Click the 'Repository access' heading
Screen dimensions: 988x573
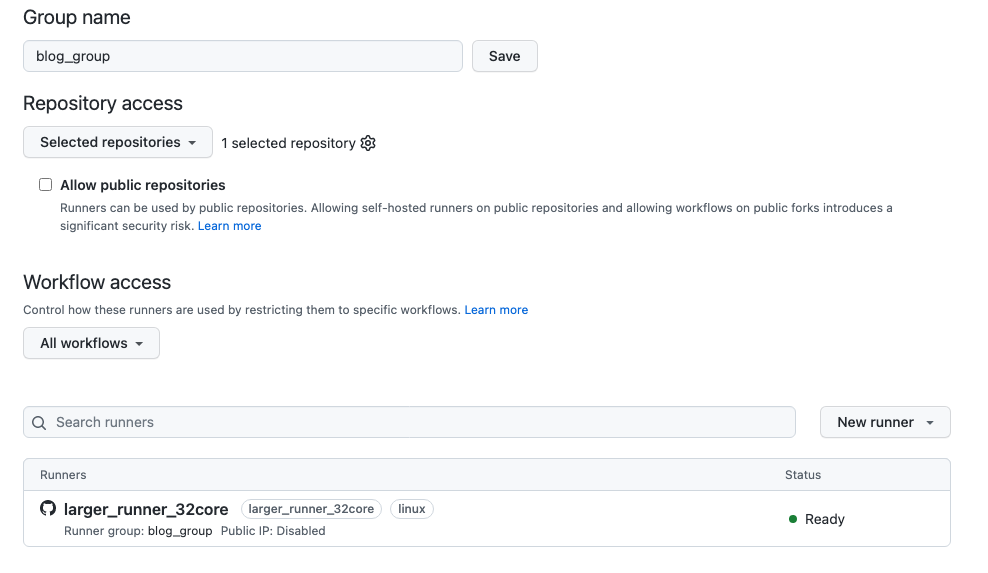point(103,103)
